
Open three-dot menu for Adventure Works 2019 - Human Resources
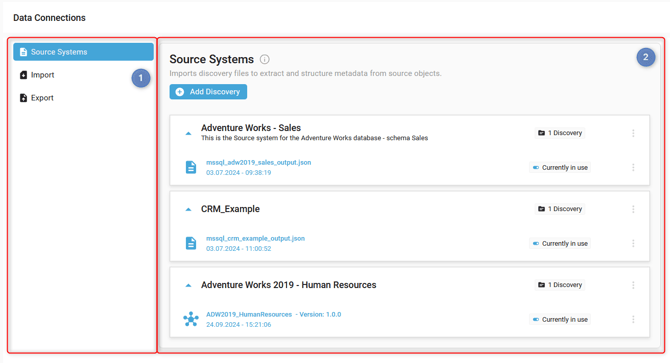click(x=633, y=285)
